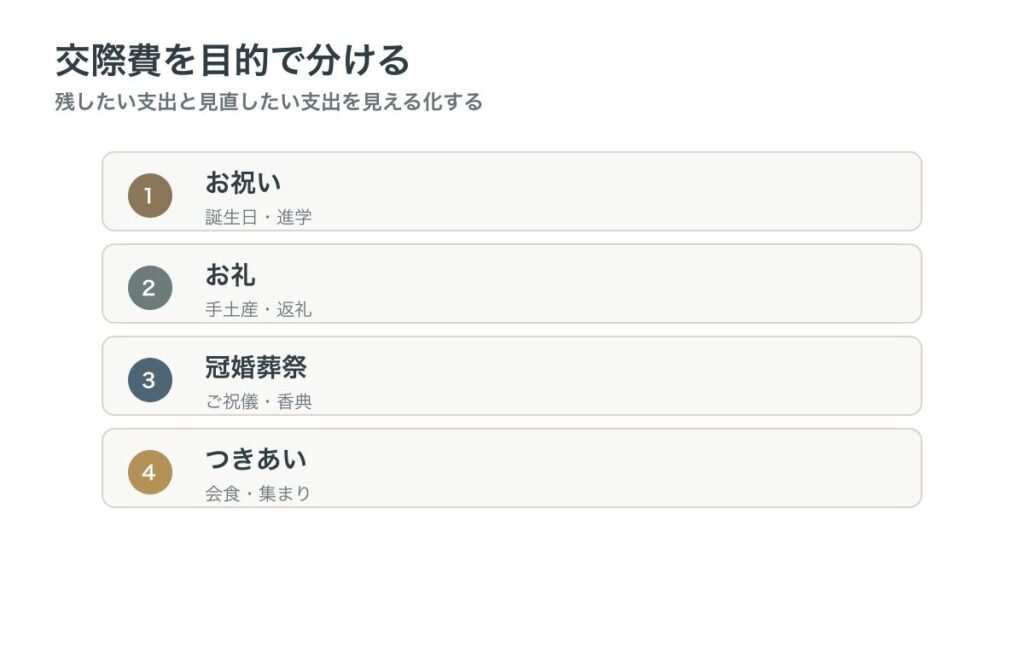Screen dimensions: 1024x649
Task: Click the slide title 交際費を目的で分ける
Action: [232, 61]
